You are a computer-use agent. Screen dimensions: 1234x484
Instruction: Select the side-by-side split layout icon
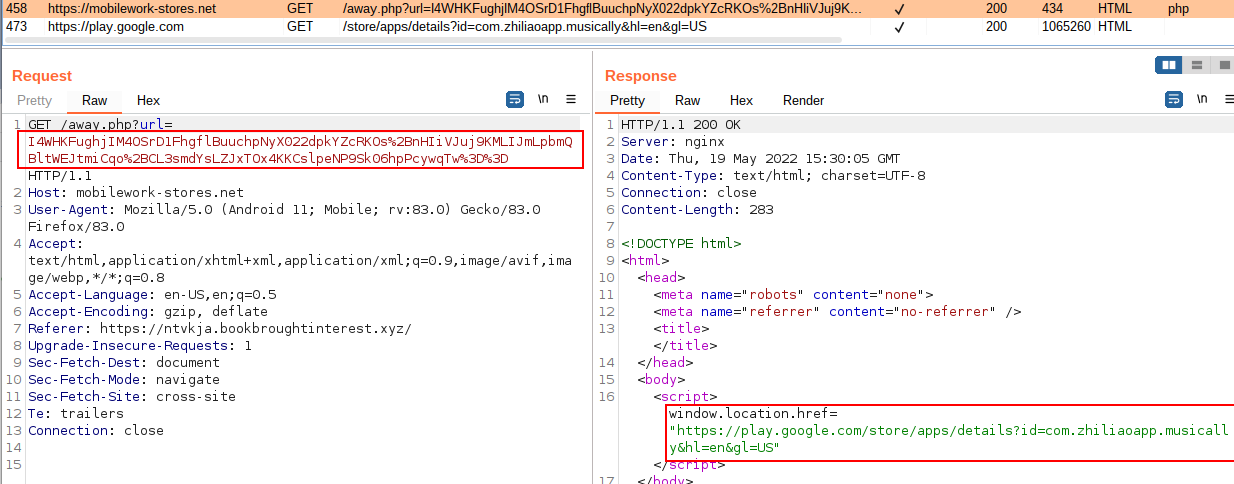pyautogui.click(x=1168, y=65)
